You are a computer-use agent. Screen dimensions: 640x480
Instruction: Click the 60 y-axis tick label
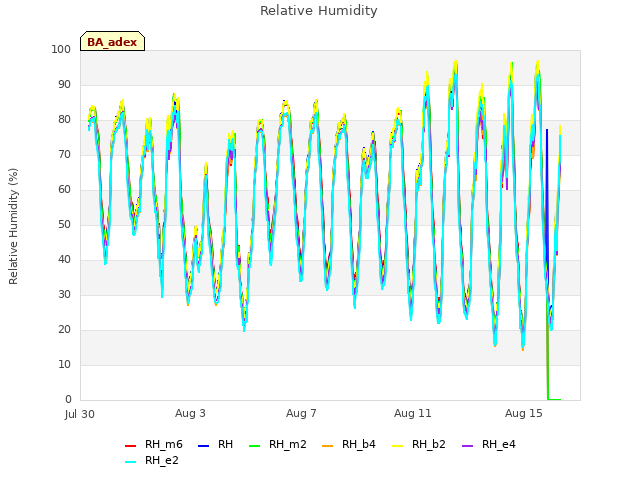pos(64,189)
